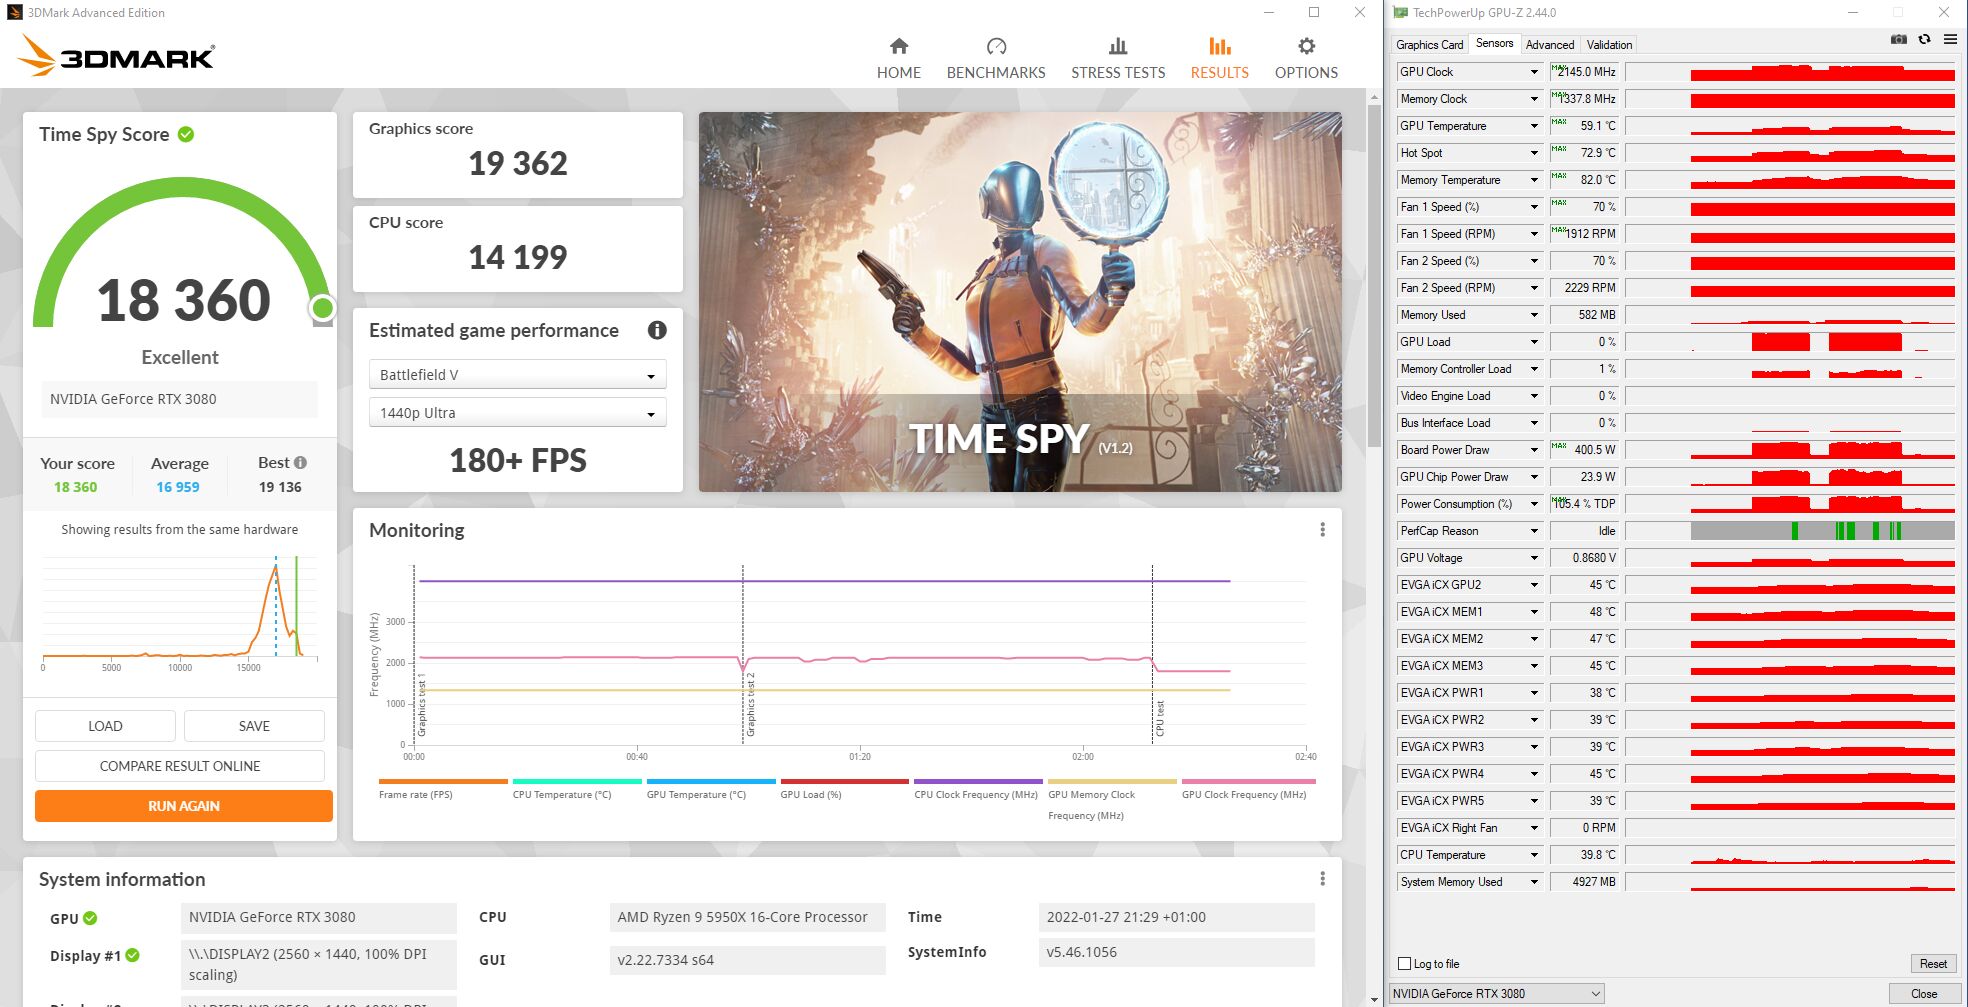The width and height of the screenshot is (1968, 1007).
Task: Open the GPU-Z hamburger menu
Action: click(1950, 40)
